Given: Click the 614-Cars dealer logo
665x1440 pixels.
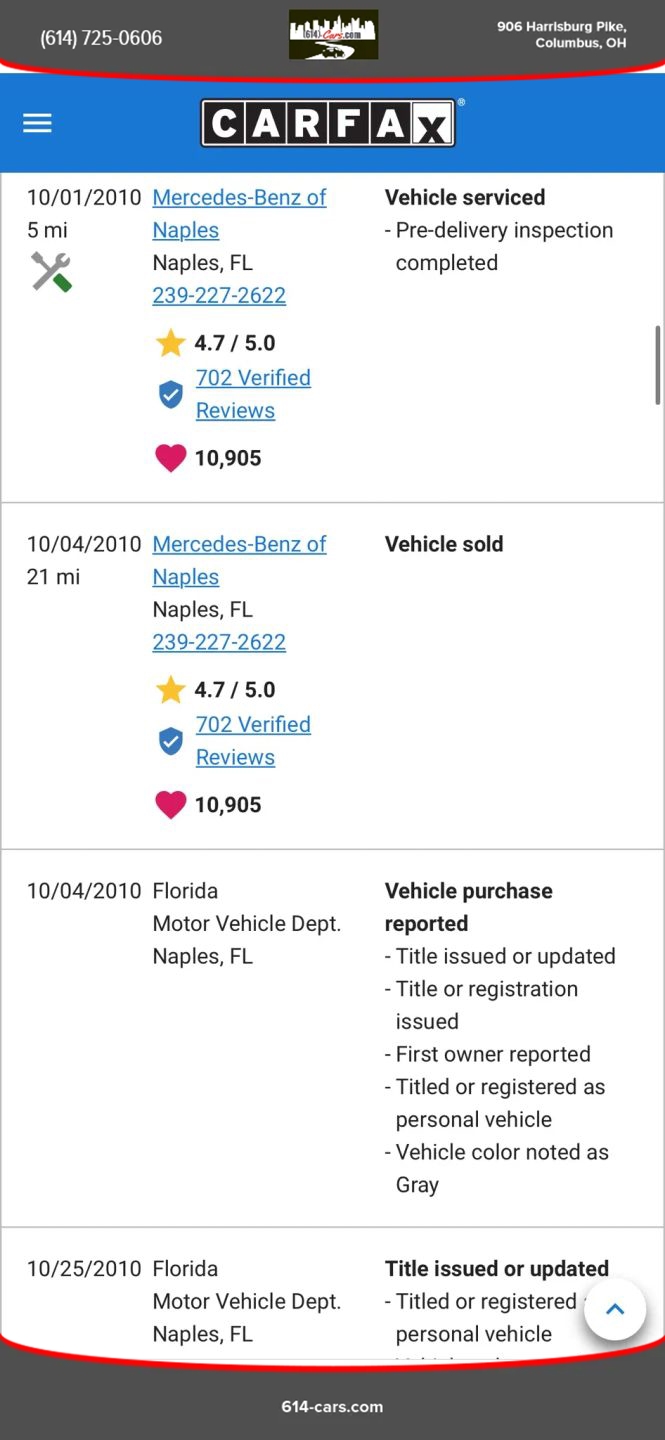Looking at the screenshot, I should pos(333,35).
